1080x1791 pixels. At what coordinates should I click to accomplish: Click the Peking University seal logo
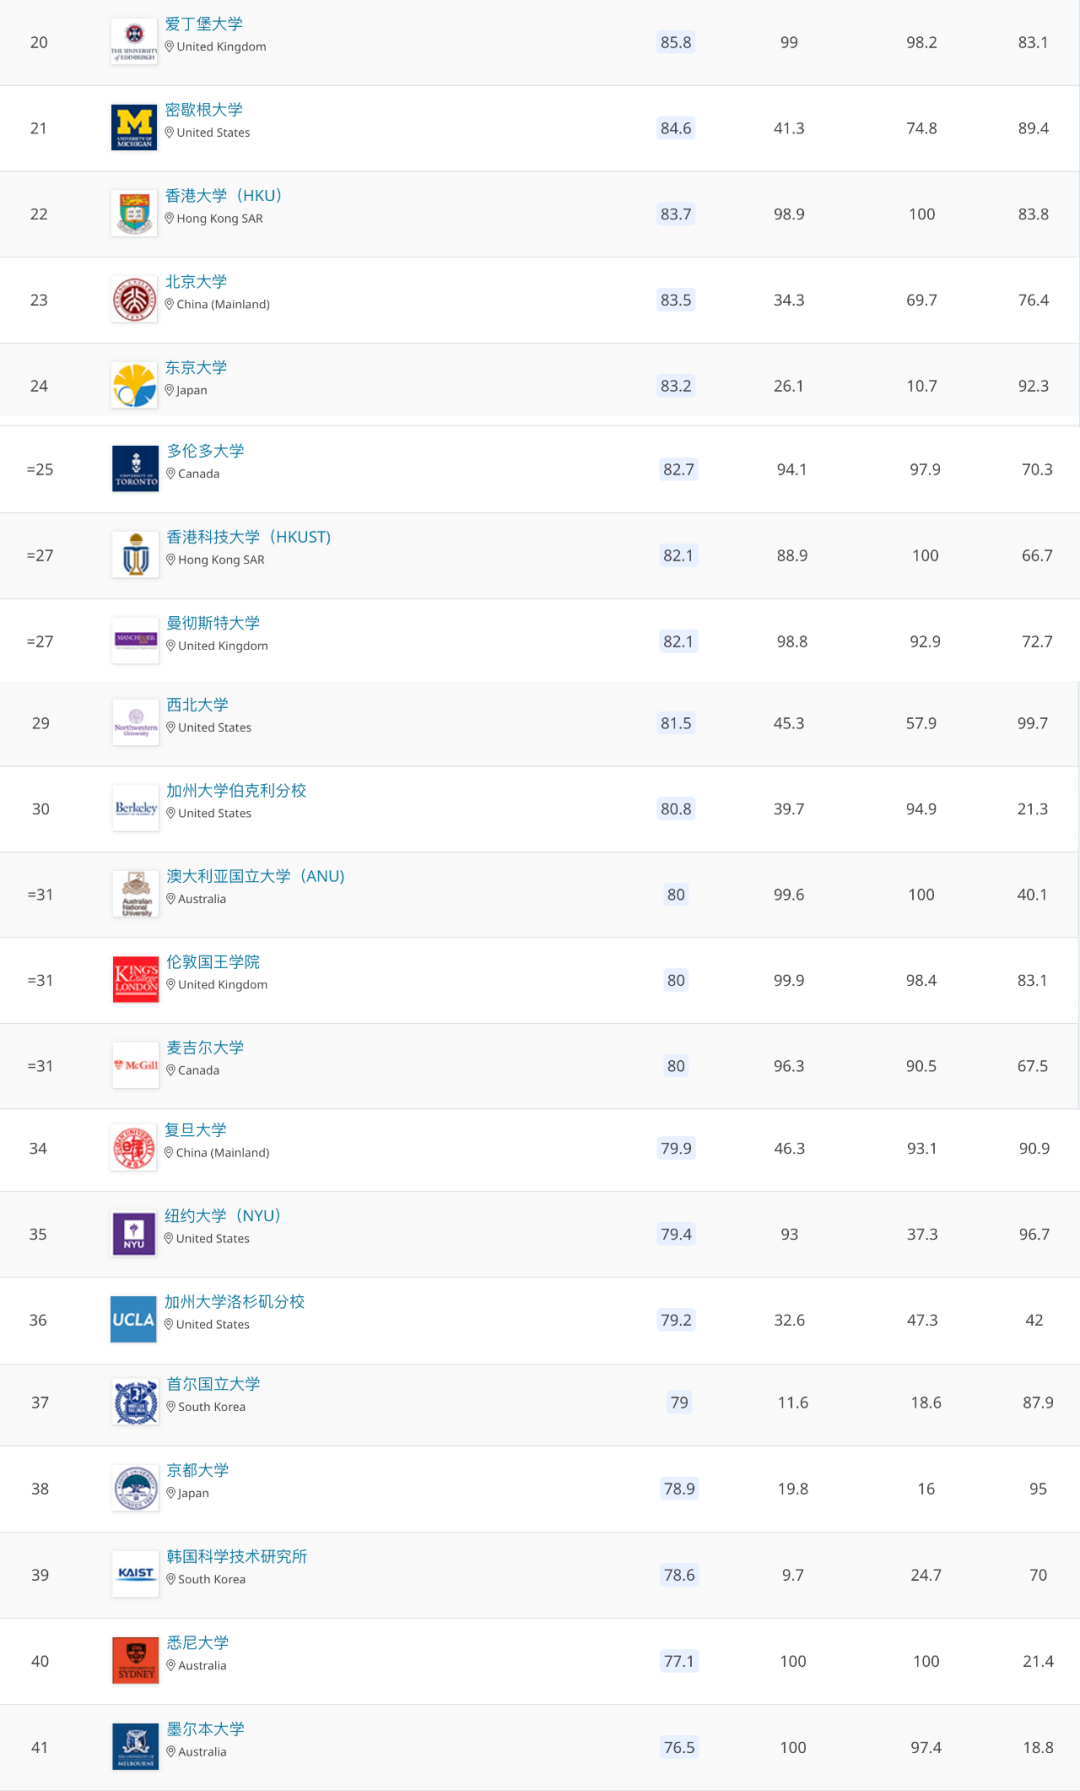134,300
